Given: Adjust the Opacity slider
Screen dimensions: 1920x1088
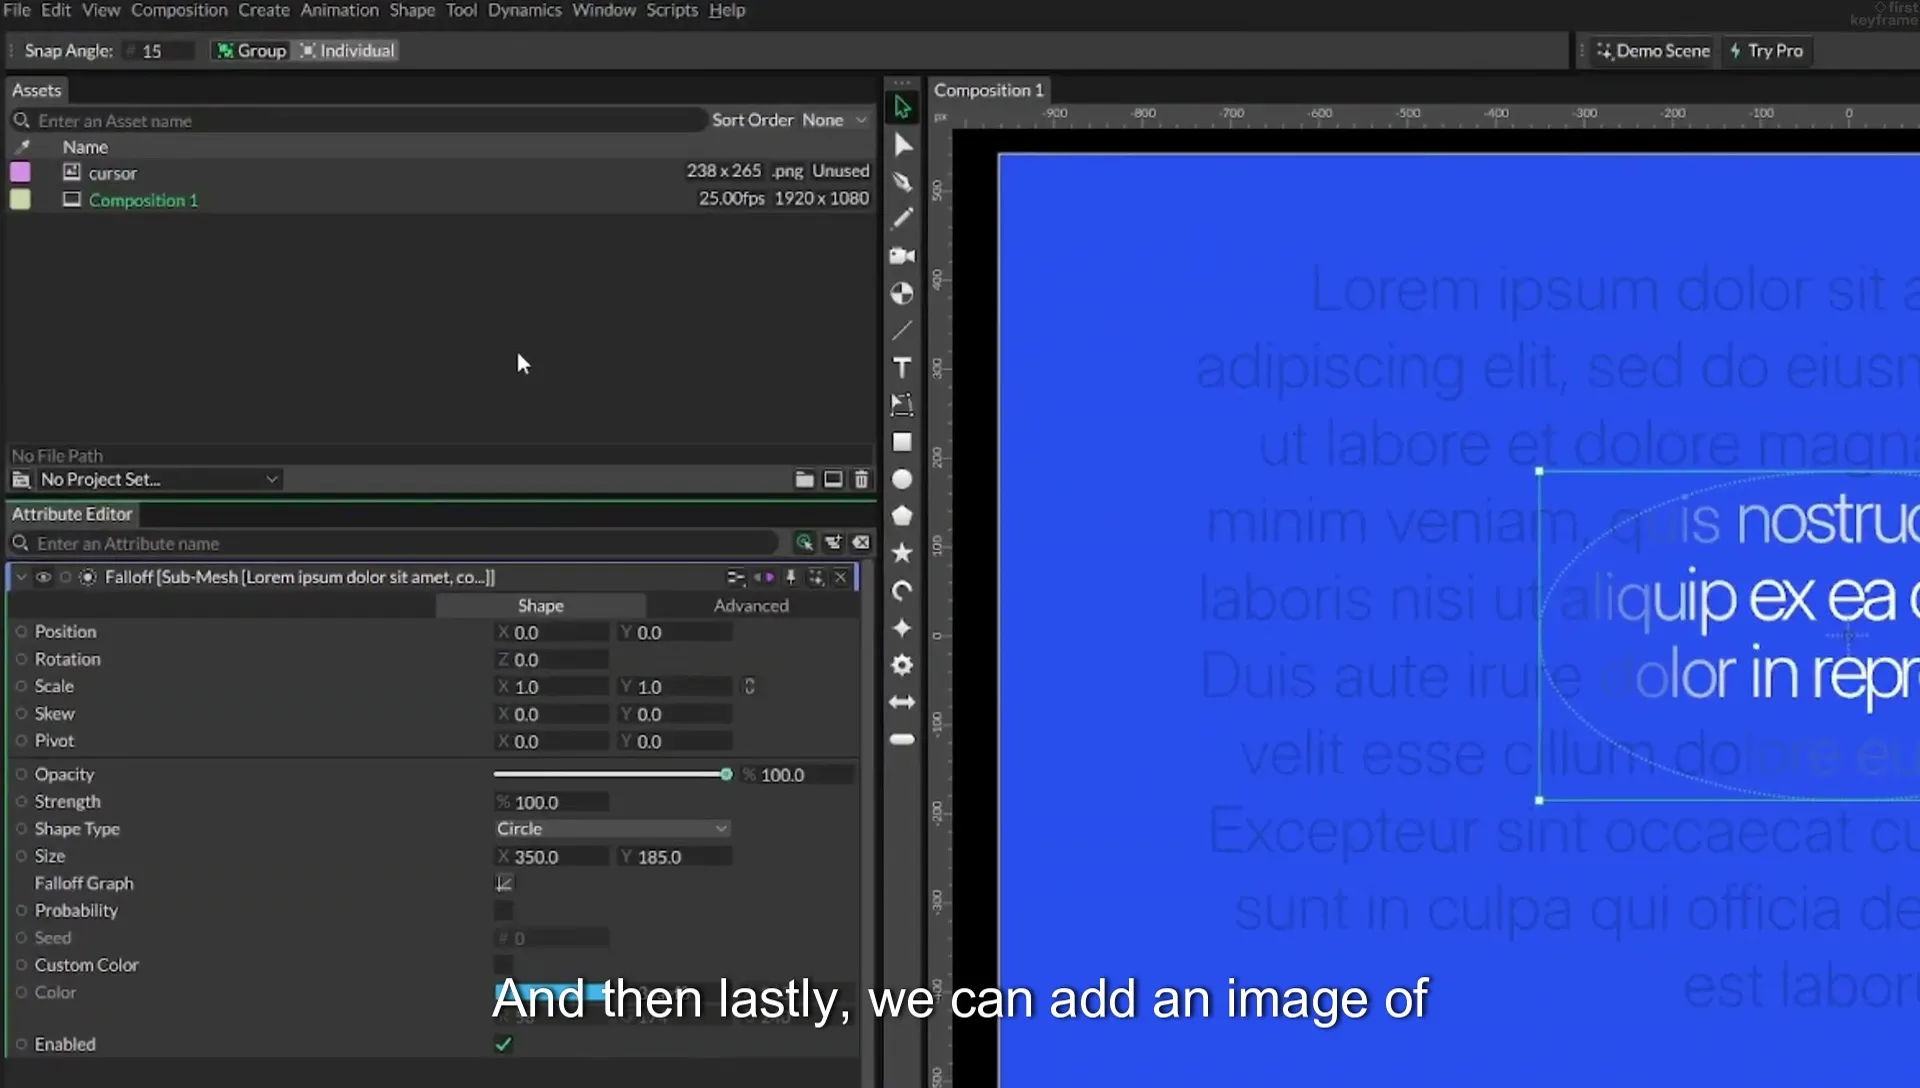Looking at the screenshot, I should [612, 774].
